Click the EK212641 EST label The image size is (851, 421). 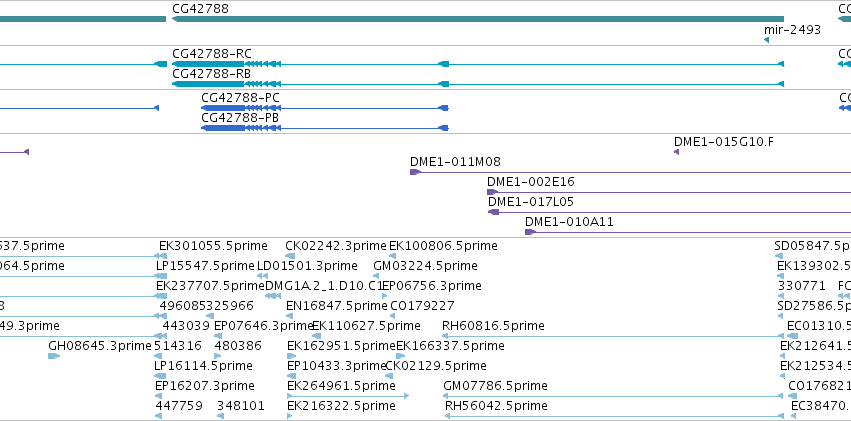(815, 346)
